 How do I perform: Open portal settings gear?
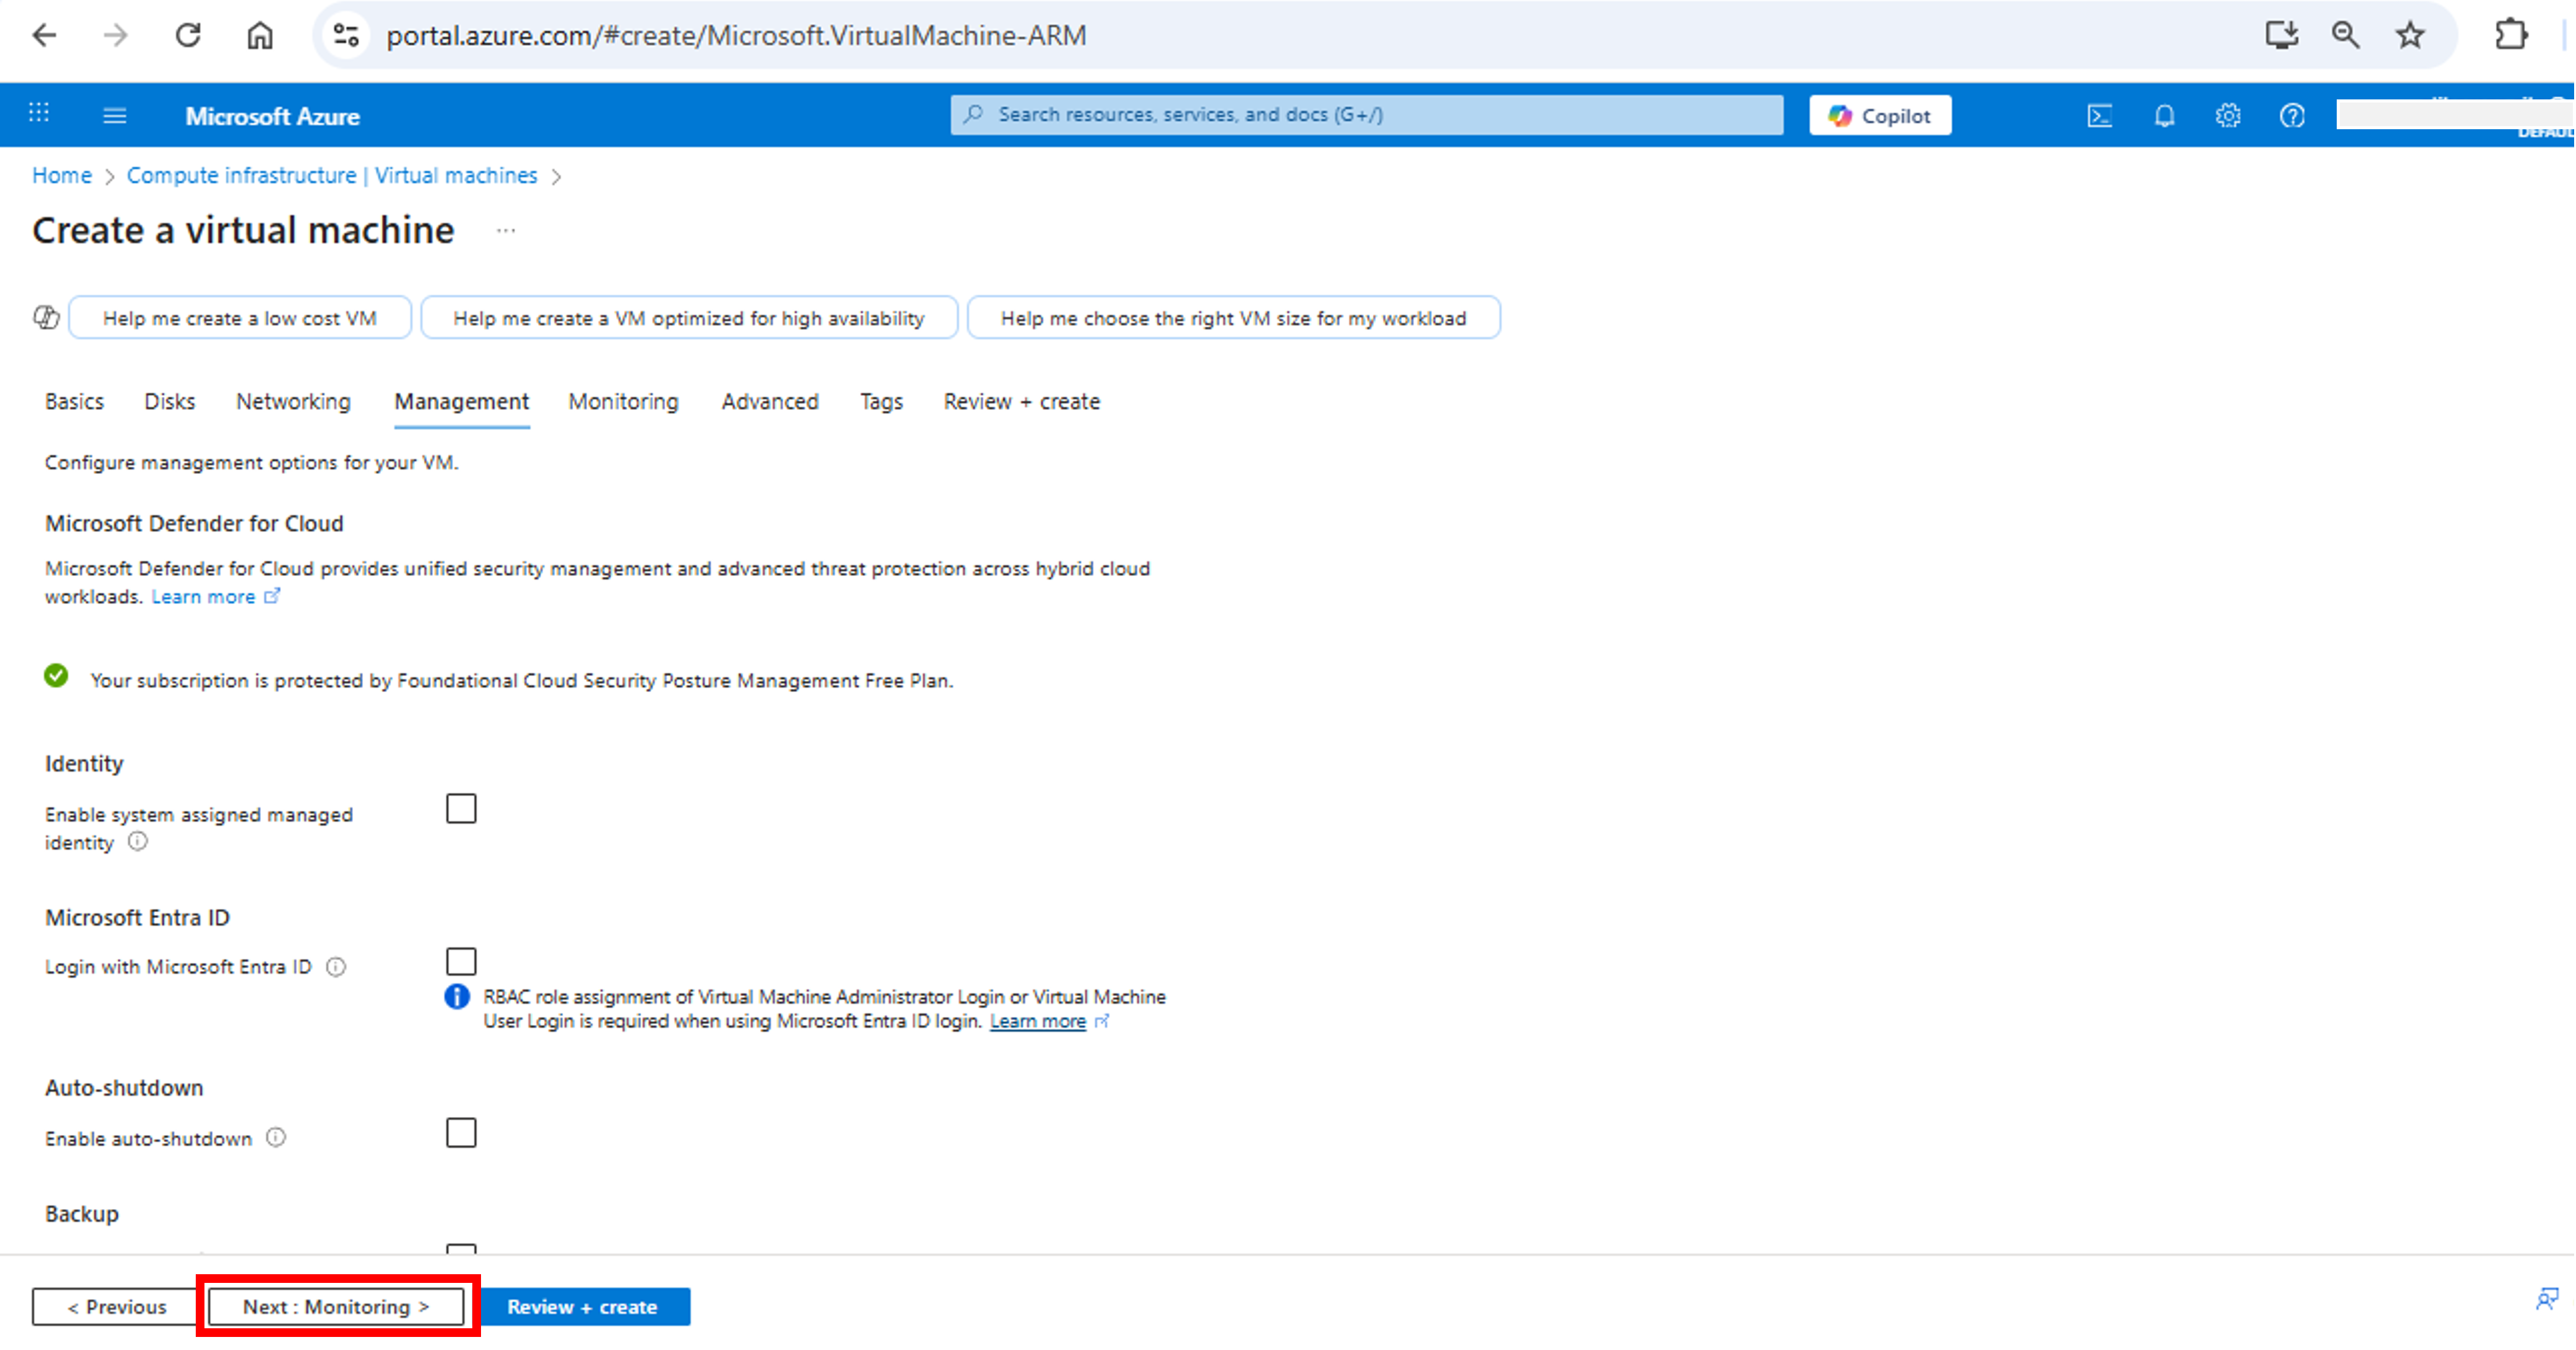click(2228, 115)
